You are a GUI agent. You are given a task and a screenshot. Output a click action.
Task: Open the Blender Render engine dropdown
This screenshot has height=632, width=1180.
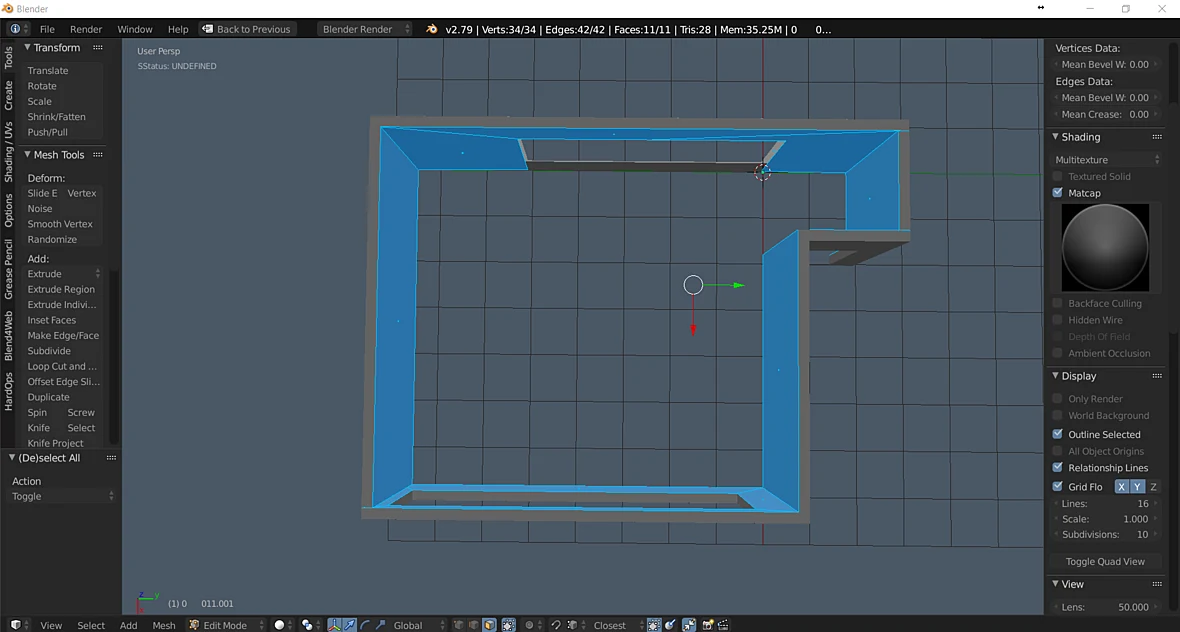[x=365, y=29]
